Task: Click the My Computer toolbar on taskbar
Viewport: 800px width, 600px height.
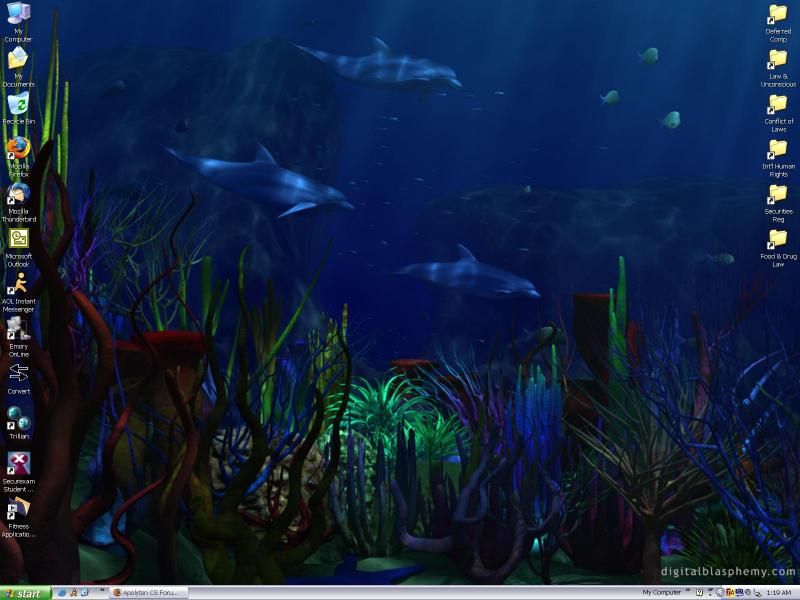Action: point(661,592)
